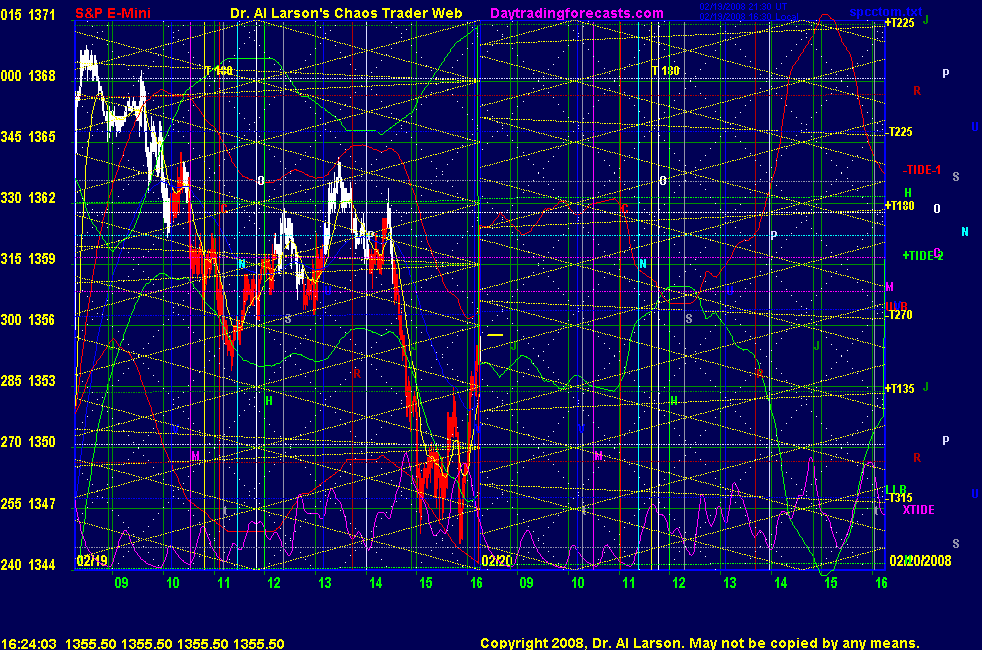Select the 270 1350 price level
982x650 pixels.
click(x=28, y=442)
